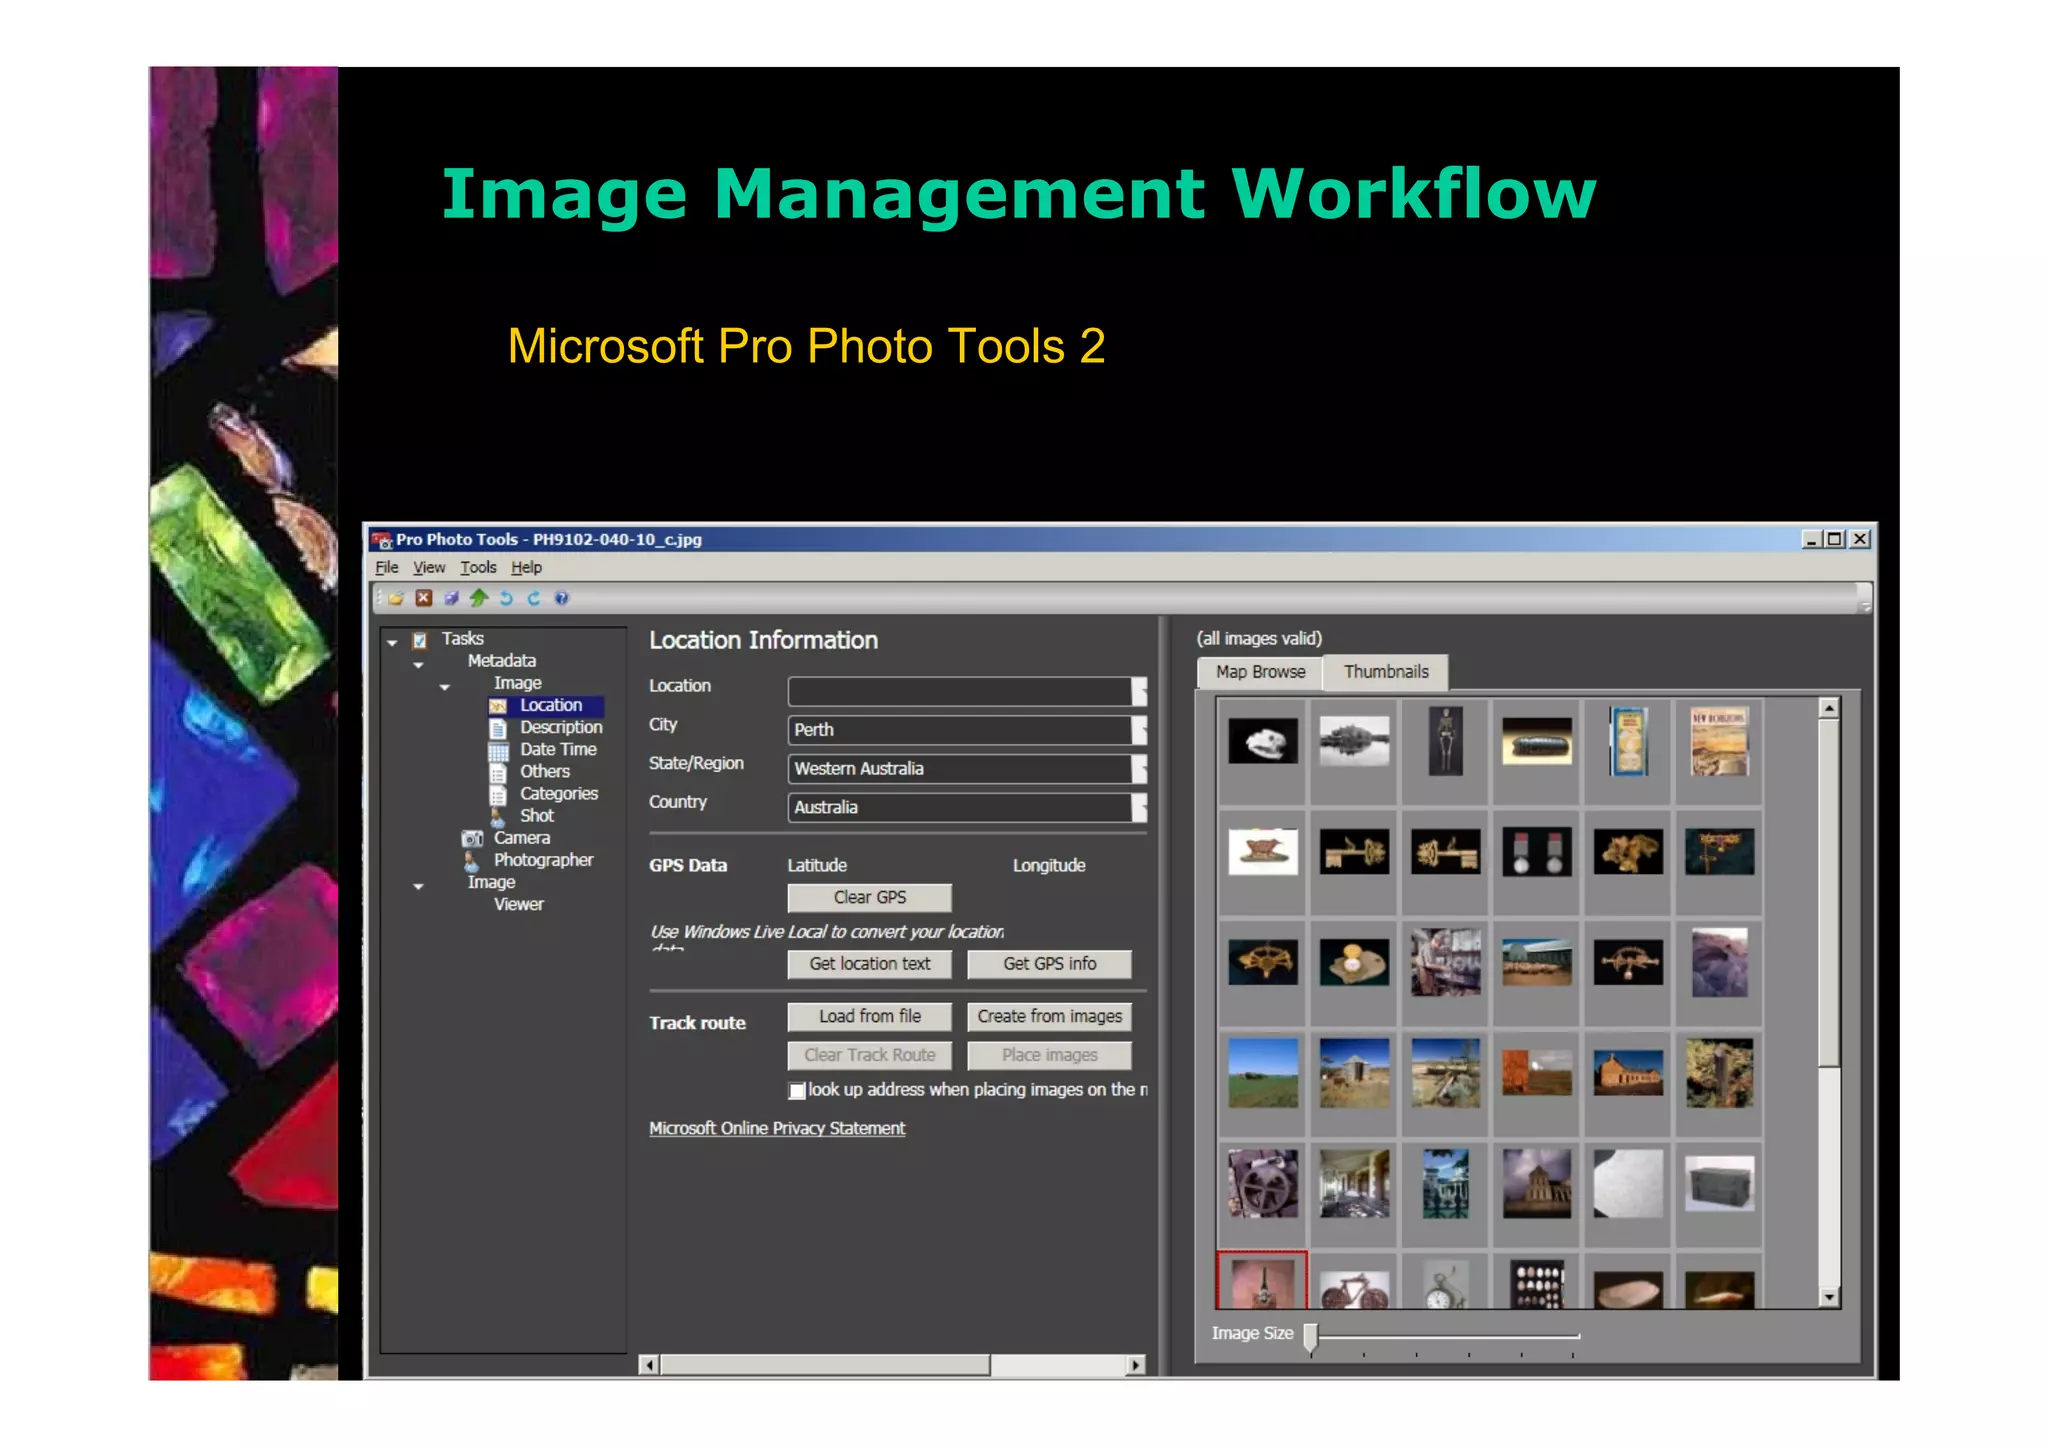The width and height of the screenshot is (2048, 1448).
Task: Select the skull thumbnail in first row
Action: click(1263, 742)
